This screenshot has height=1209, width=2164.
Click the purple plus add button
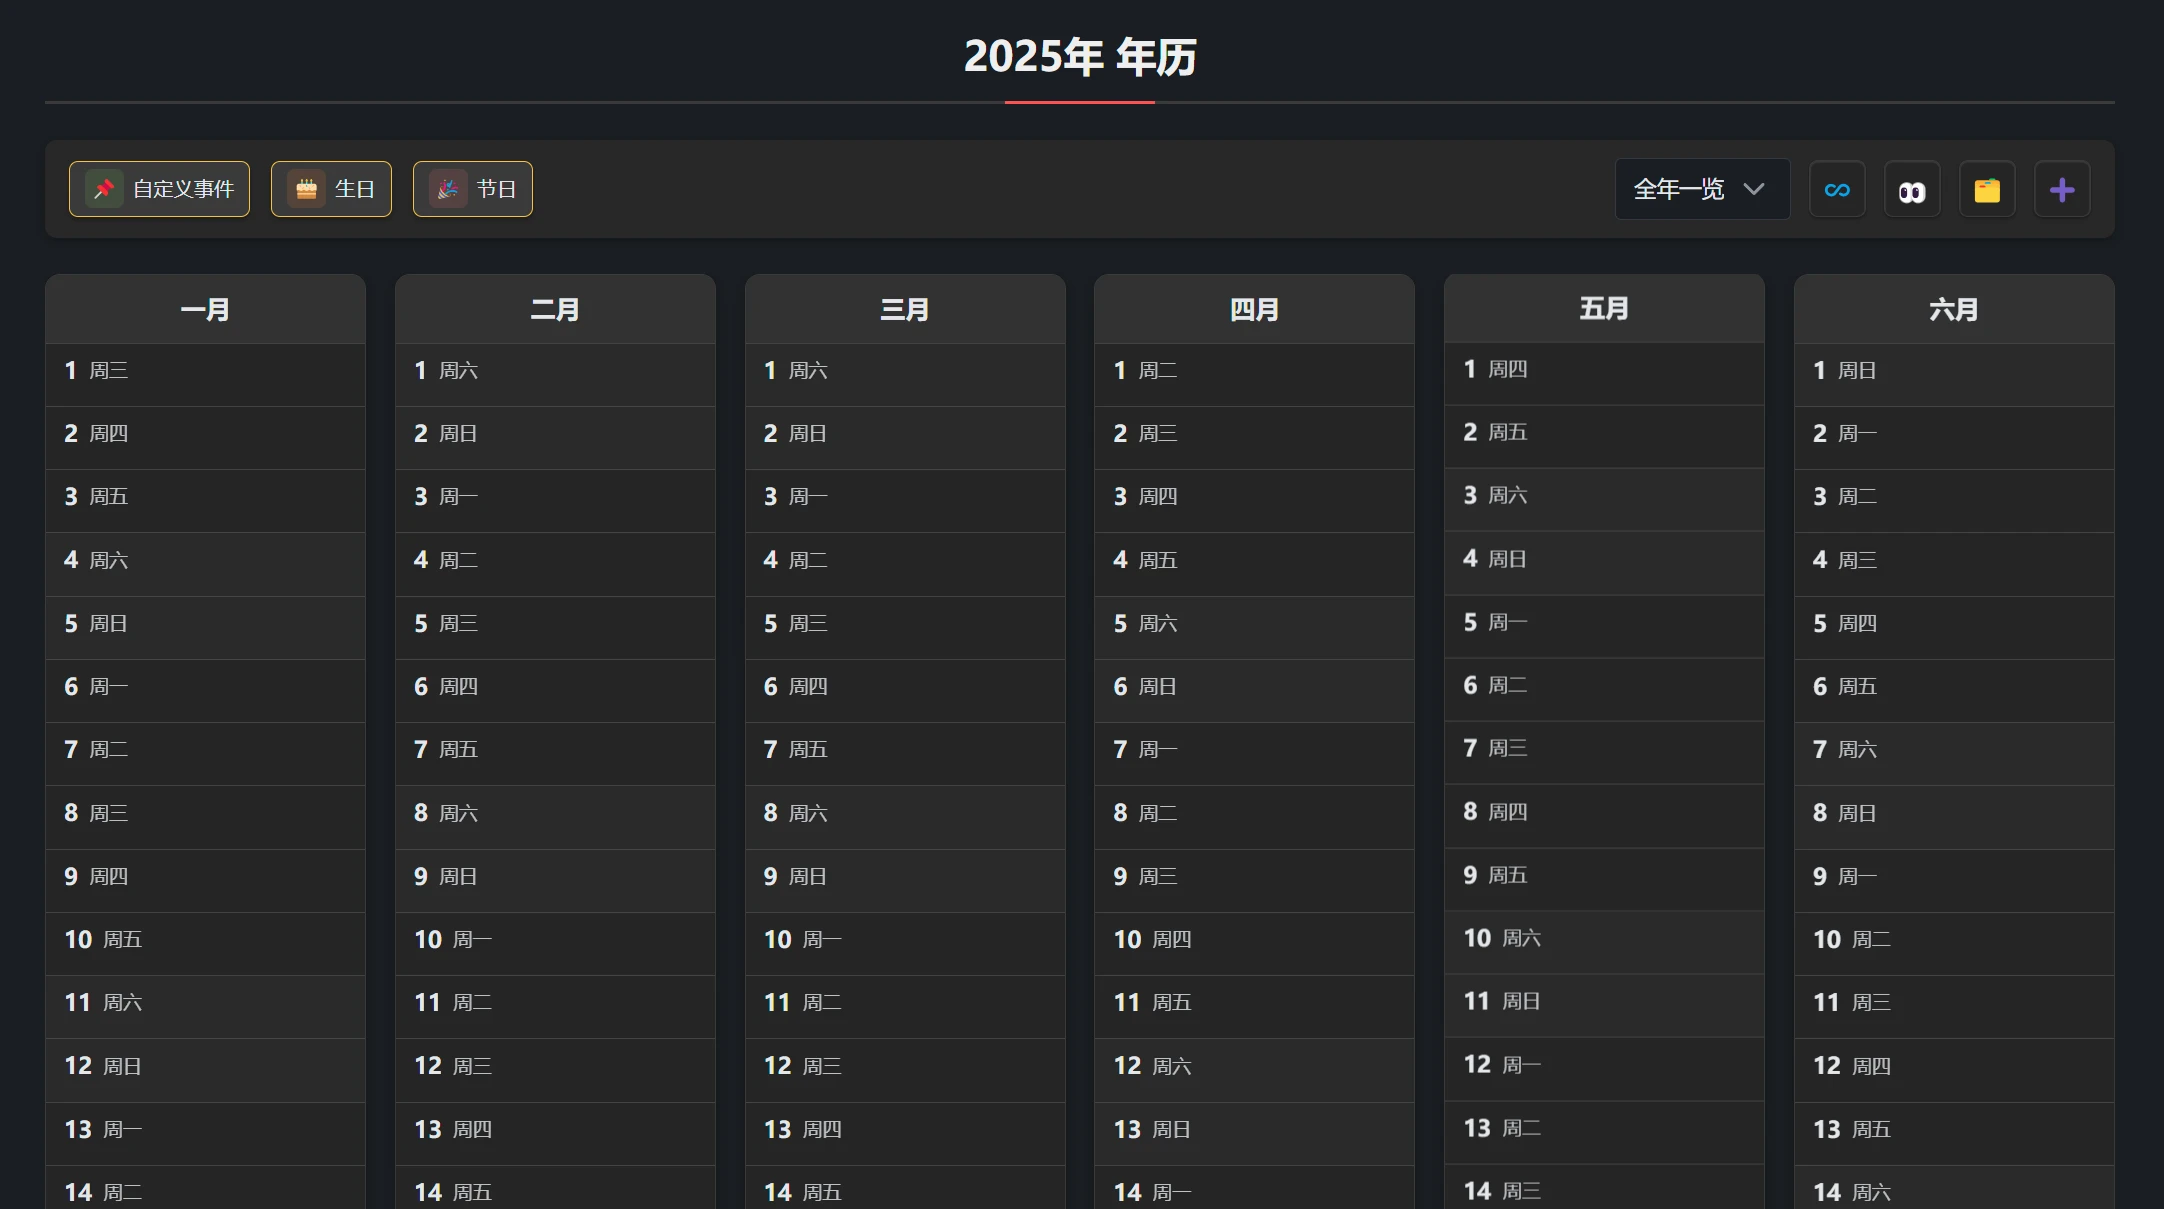click(2062, 189)
